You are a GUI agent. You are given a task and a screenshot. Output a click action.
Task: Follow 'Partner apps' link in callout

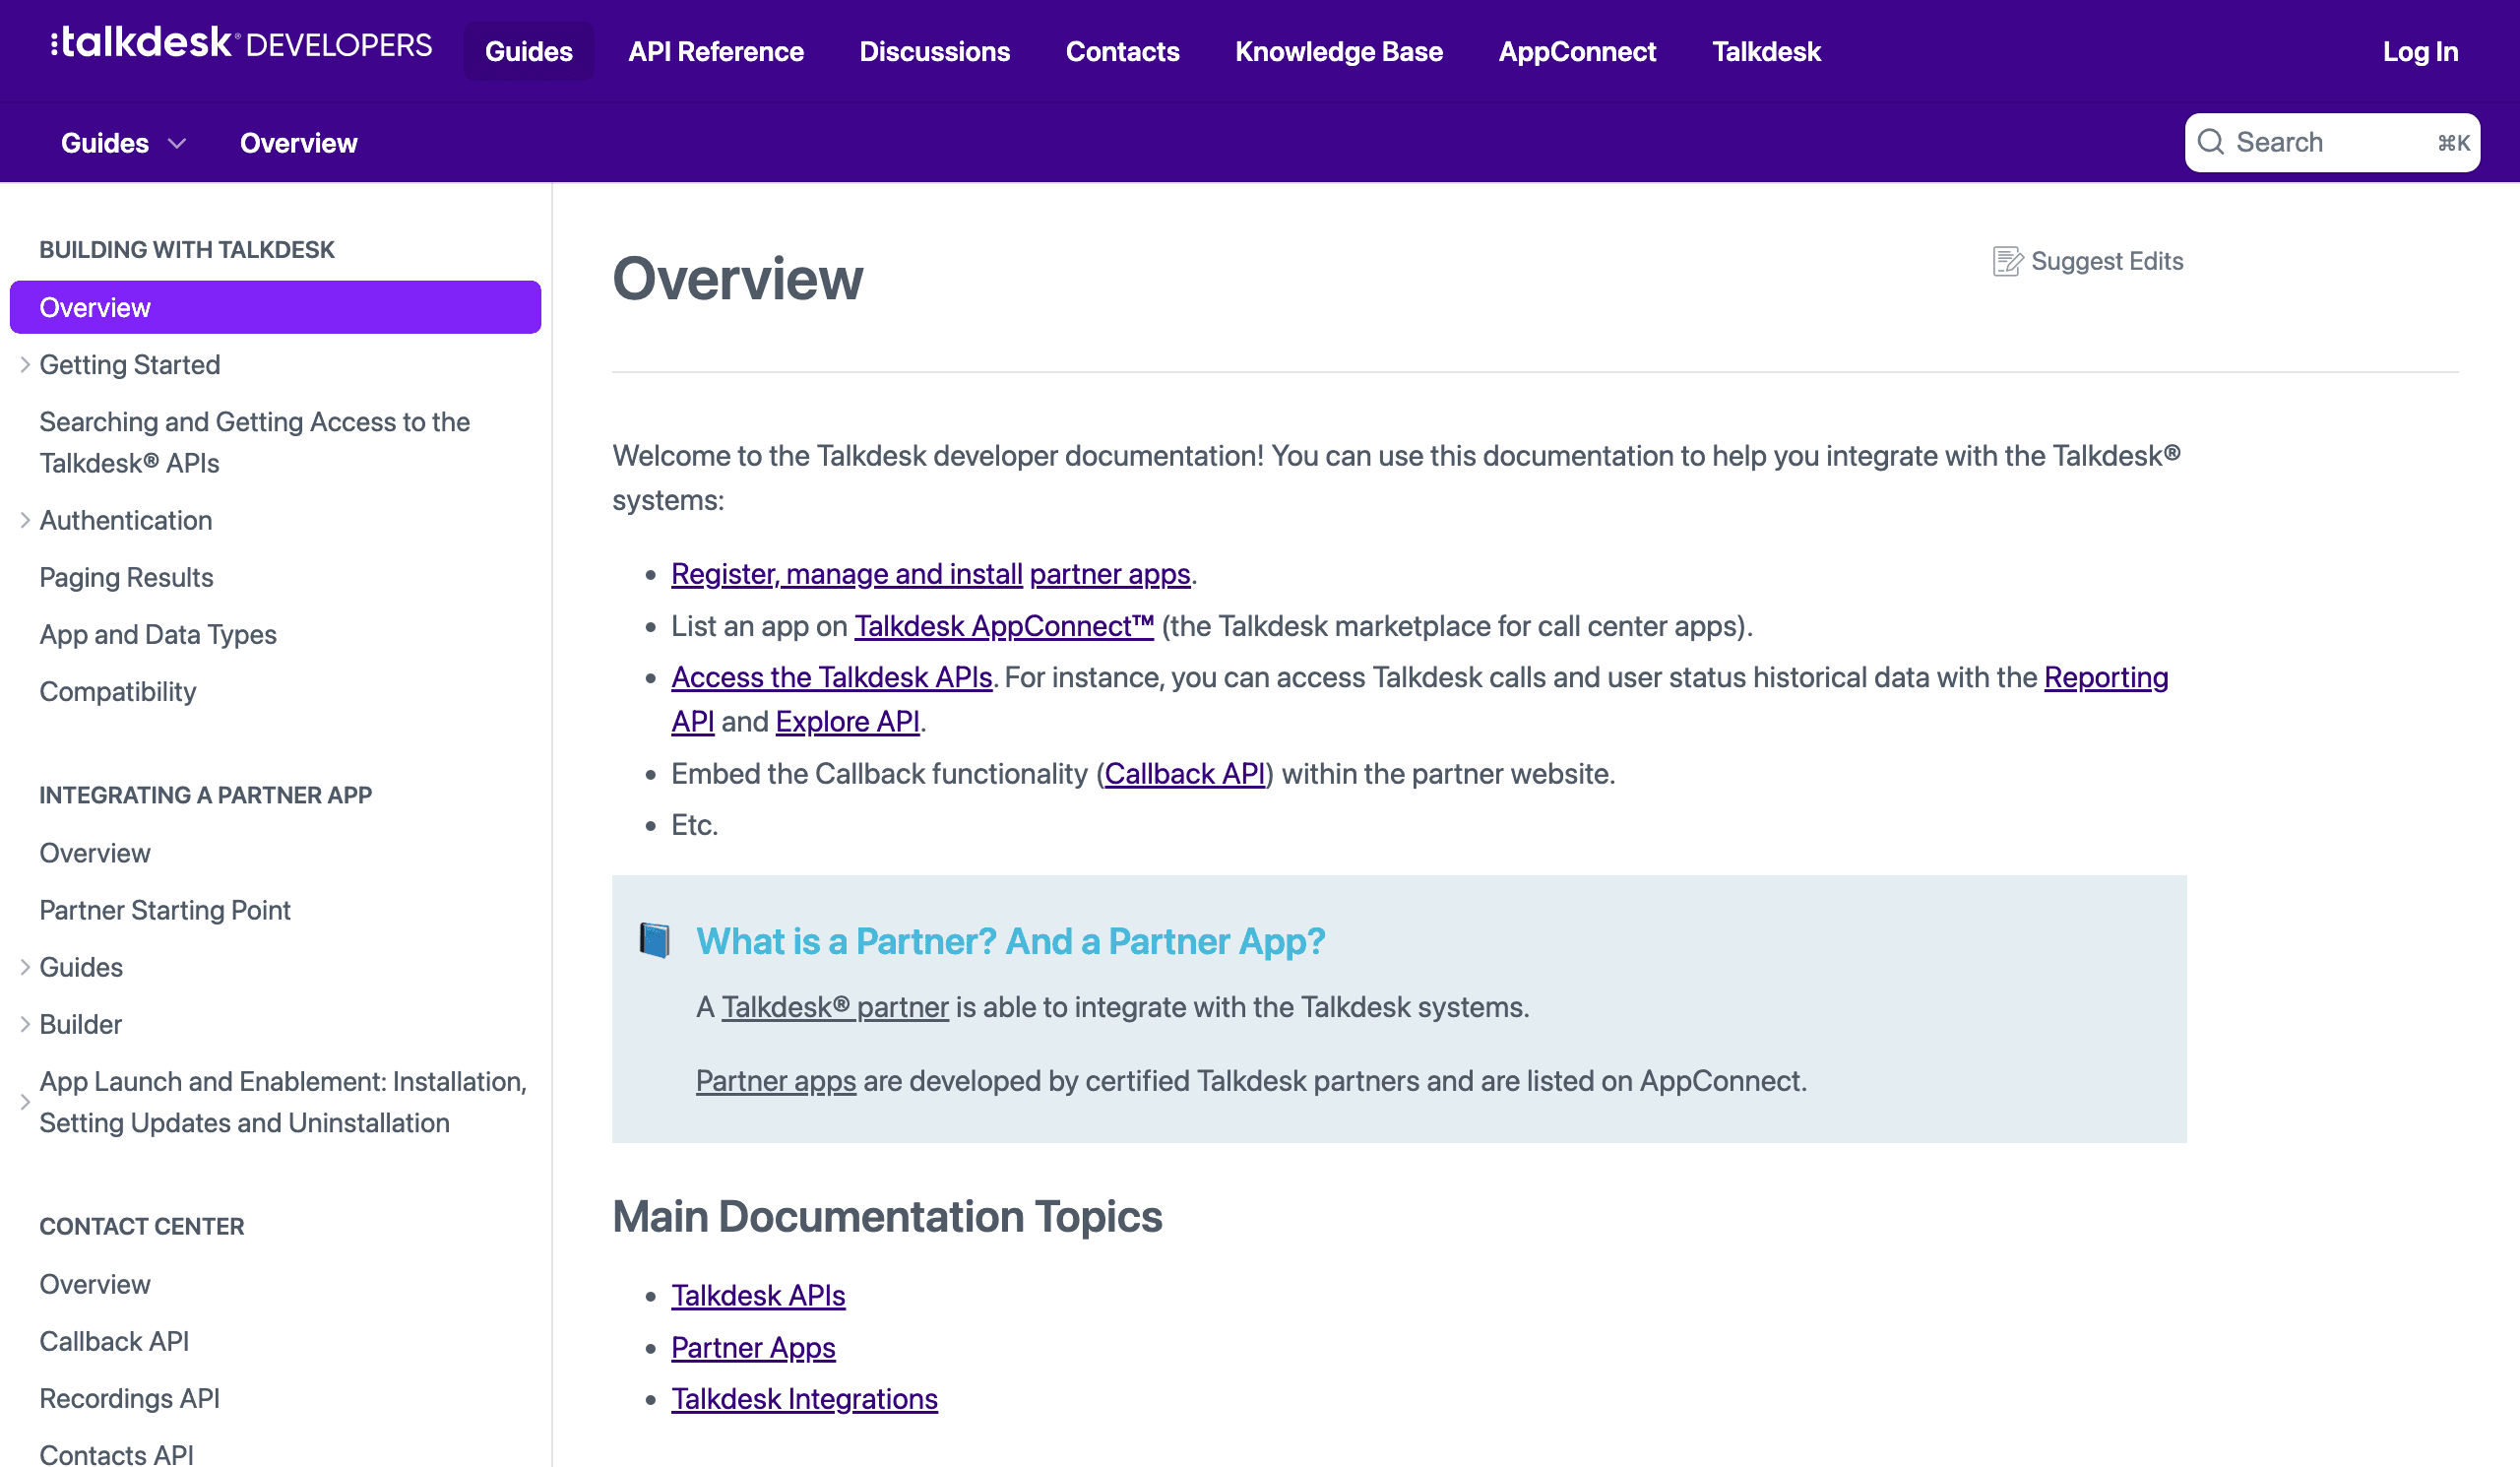pos(776,1081)
